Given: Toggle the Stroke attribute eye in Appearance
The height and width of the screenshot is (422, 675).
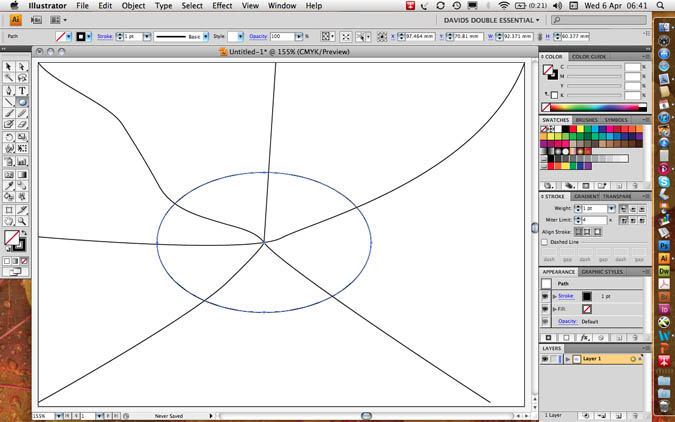Looking at the screenshot, I should [546, 296].
